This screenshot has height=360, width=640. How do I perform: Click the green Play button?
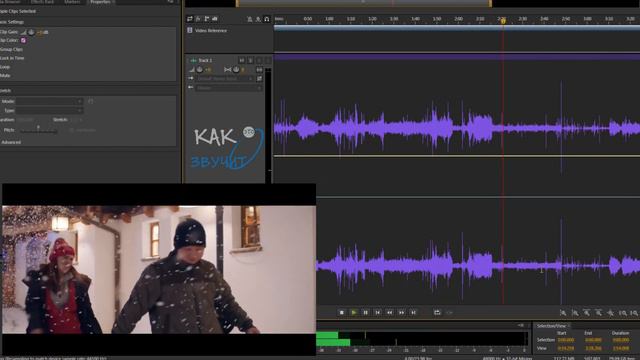point(353,312)
